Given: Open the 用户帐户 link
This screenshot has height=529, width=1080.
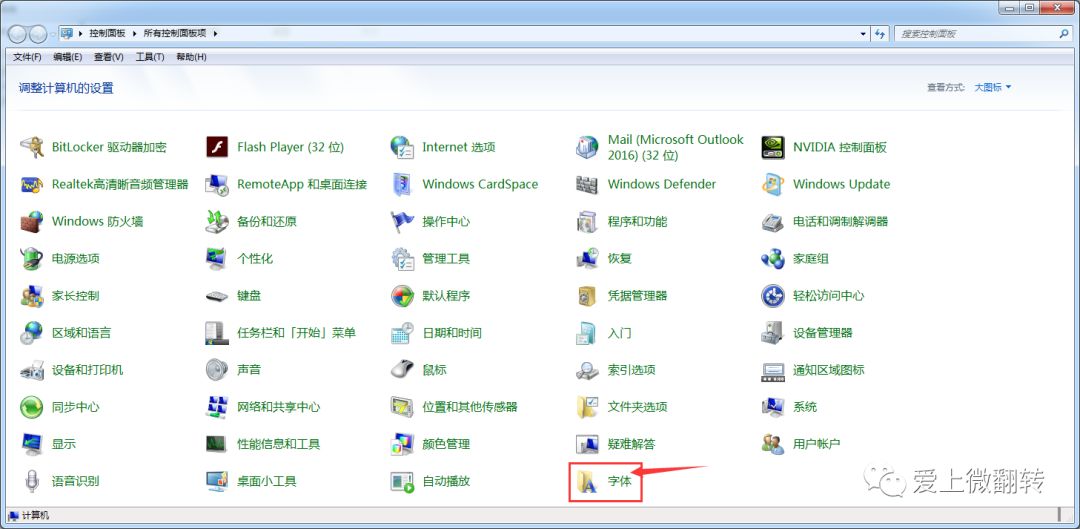Looking at the screenshot, I should (817, 444).
